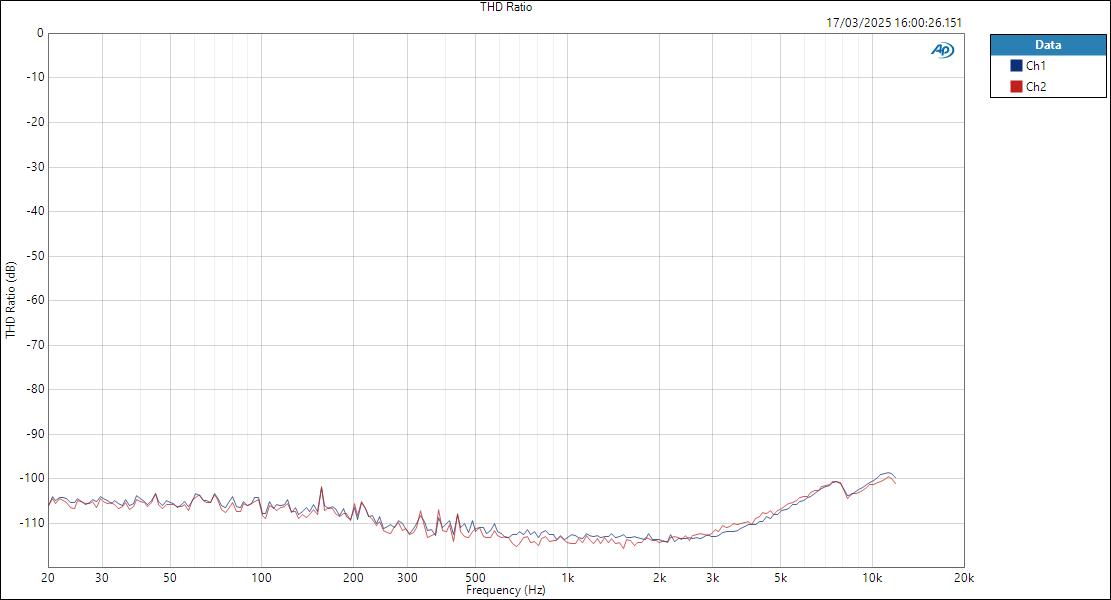Select the Data legend header
The image size is (1111, 600).
point(1048,45)
